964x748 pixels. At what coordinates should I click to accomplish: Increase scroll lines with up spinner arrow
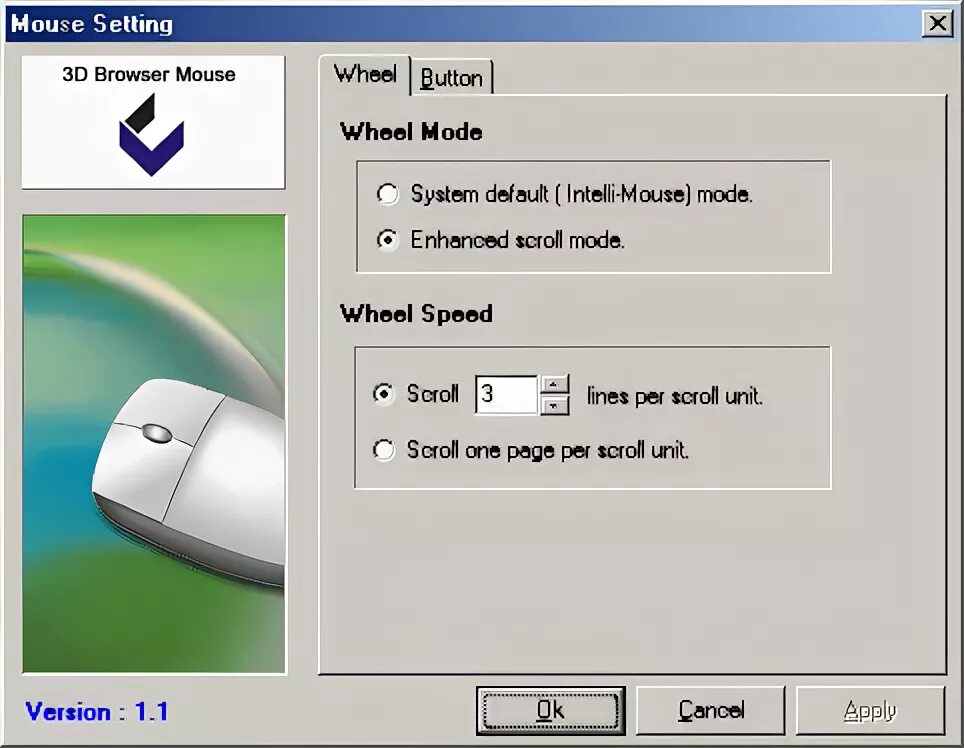[x=555, y=385]
